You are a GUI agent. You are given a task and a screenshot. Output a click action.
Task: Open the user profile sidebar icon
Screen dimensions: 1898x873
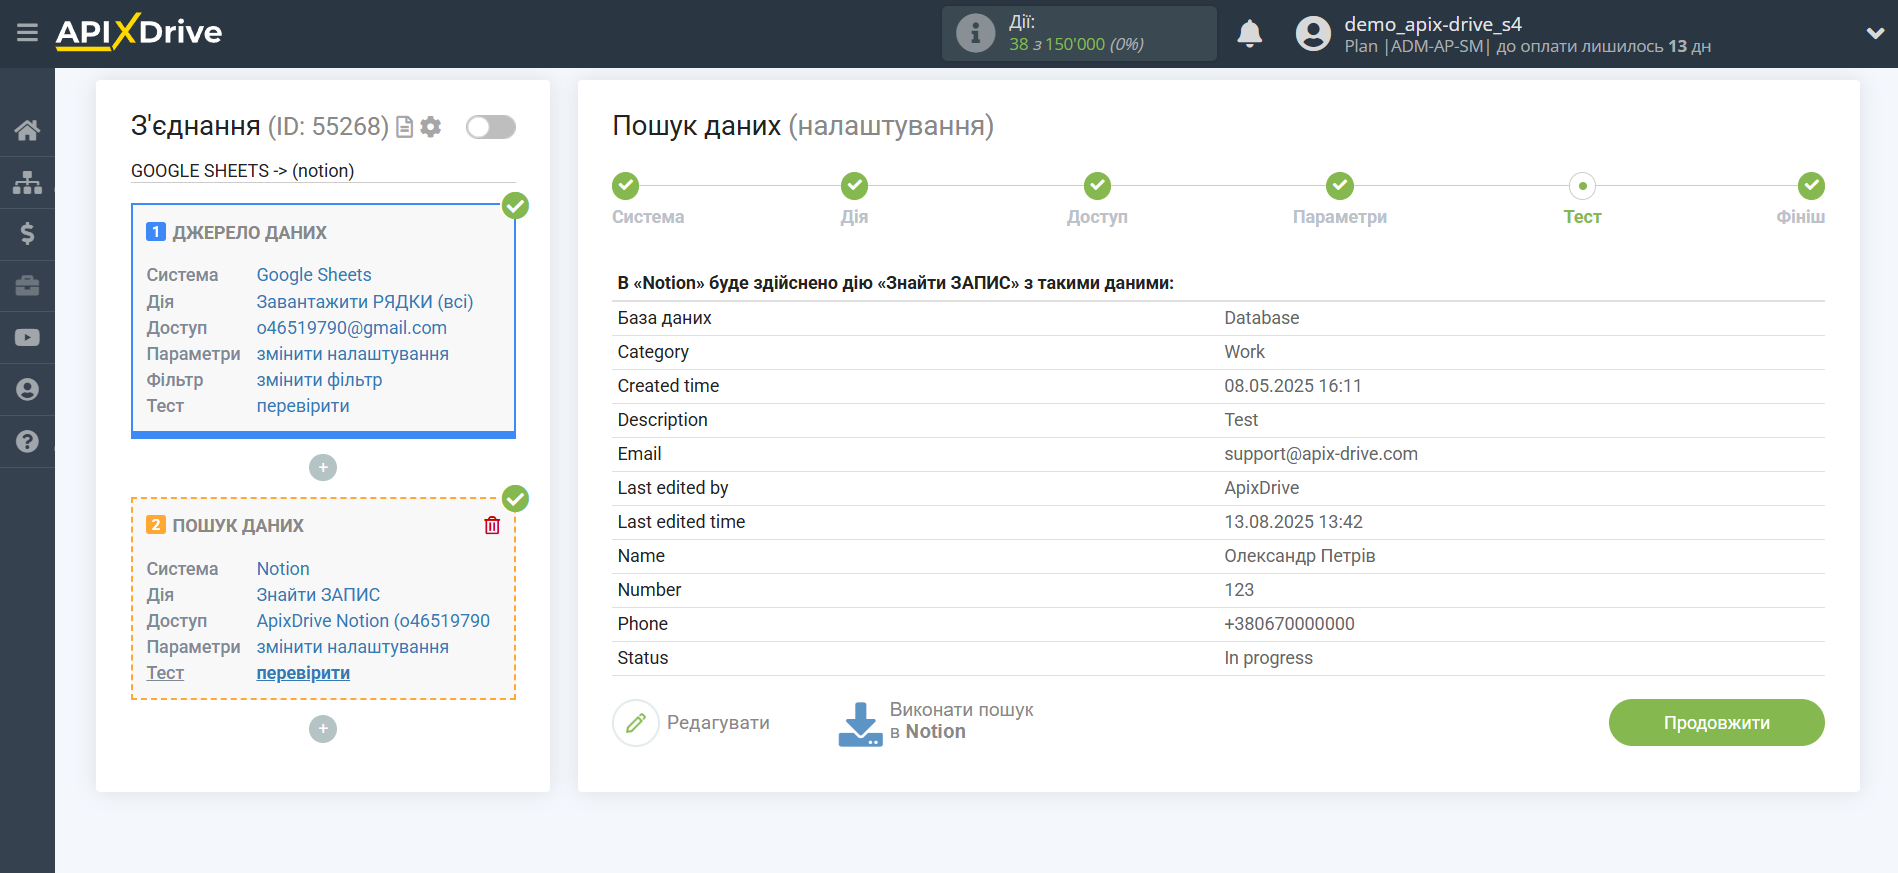27,390
